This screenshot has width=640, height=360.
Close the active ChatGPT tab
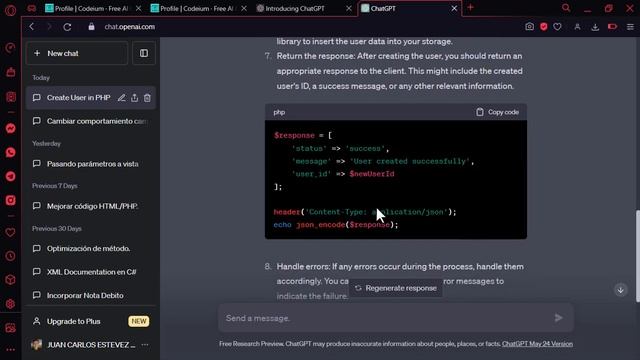[x=454, y=8]
